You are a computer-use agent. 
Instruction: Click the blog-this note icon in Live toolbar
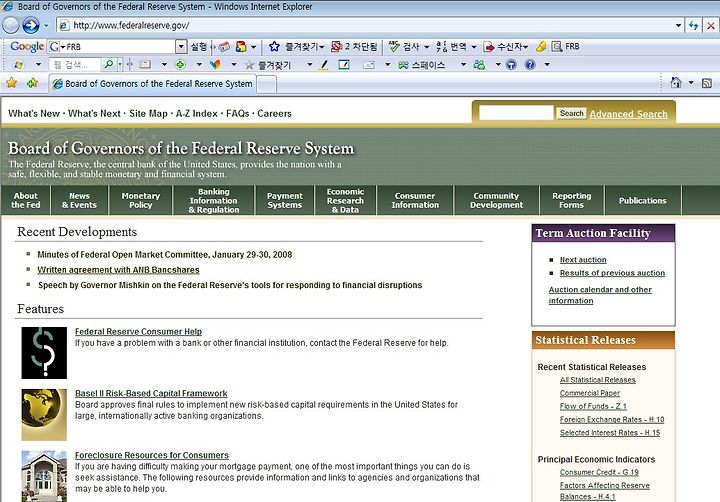point(343,65)
